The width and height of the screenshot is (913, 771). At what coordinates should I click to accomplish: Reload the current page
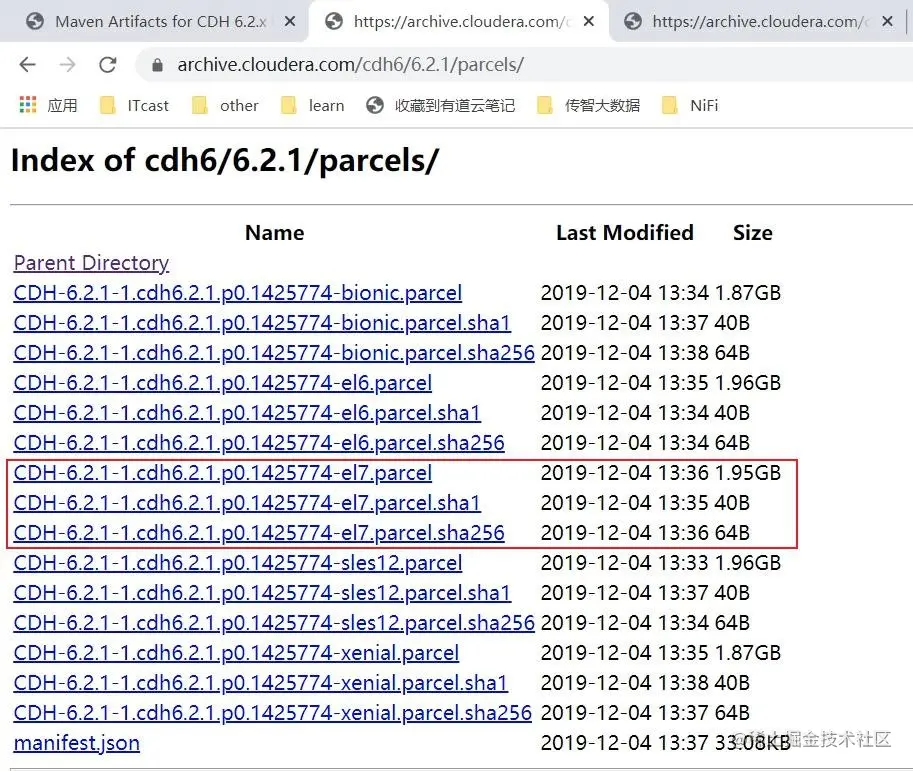[108, 65]
